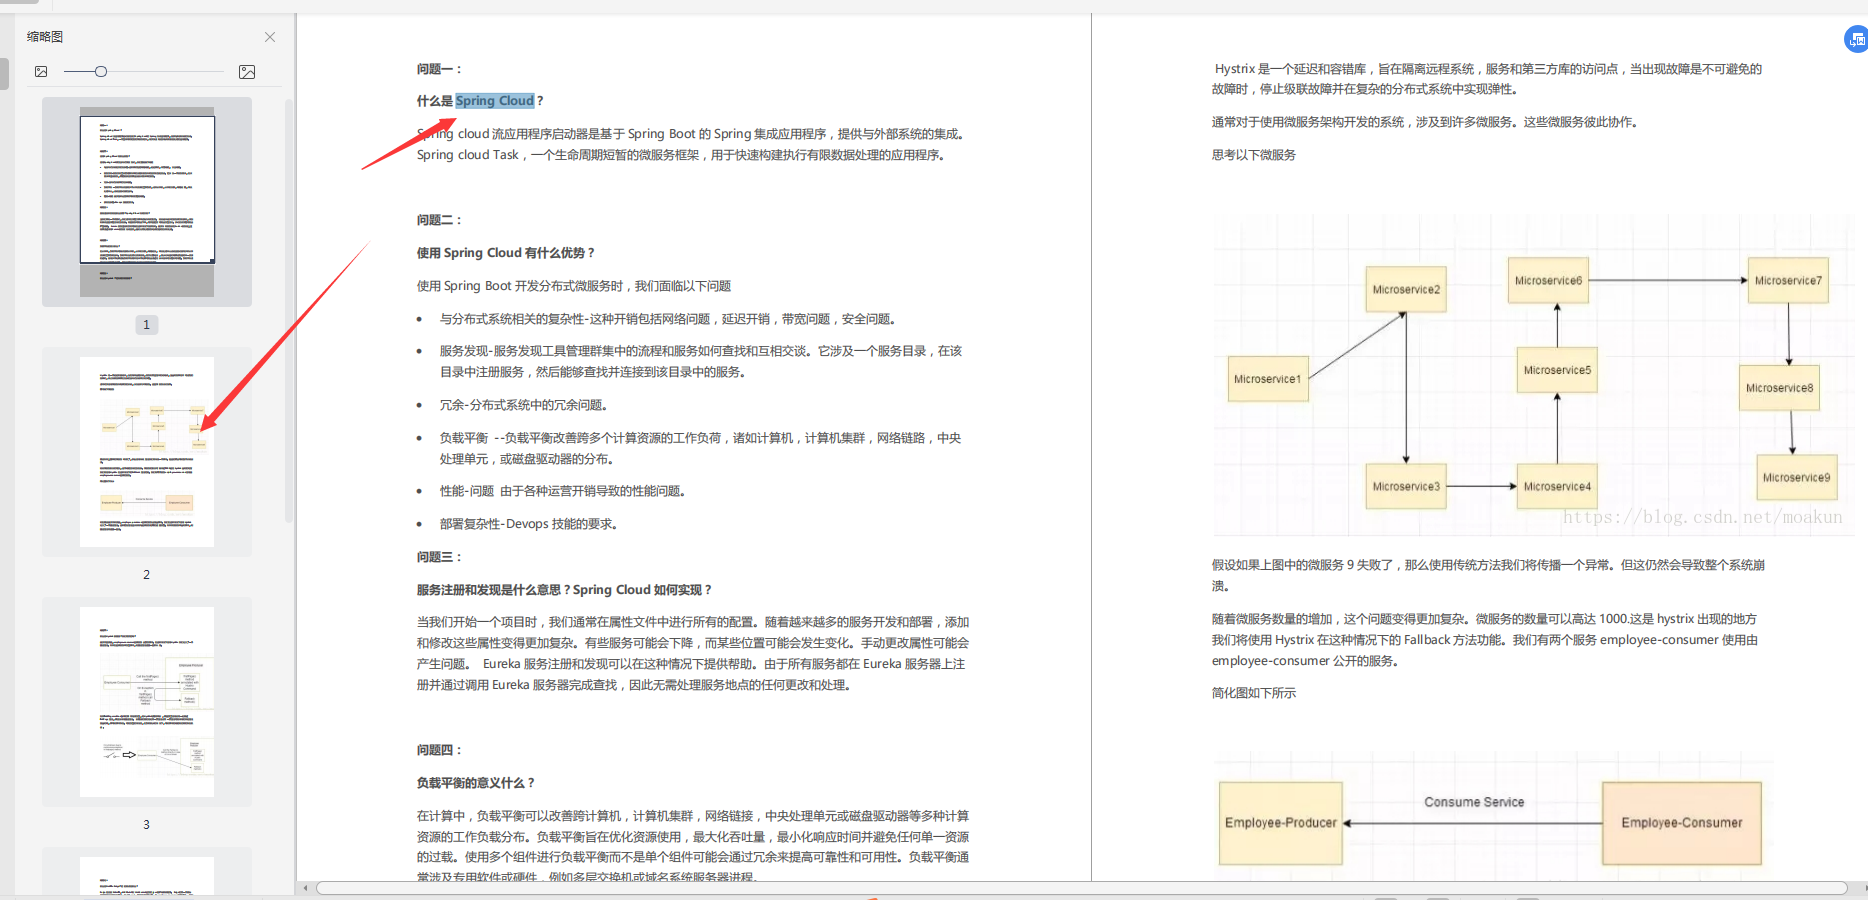Viewport: 1868px width, 900px height.
Task: Click the Consume Service label
Action: 1474,802
